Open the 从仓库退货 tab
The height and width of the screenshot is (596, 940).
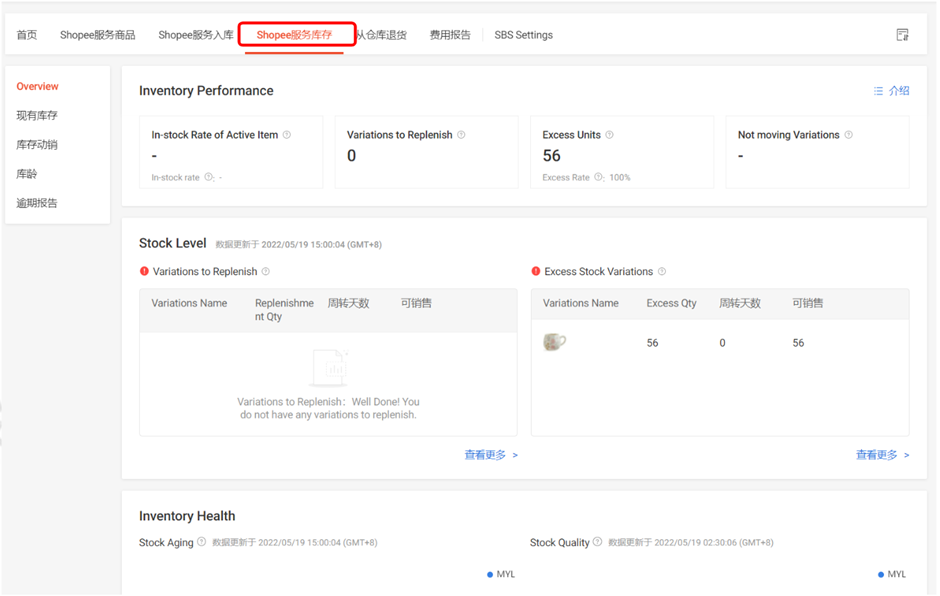(382, 35)
